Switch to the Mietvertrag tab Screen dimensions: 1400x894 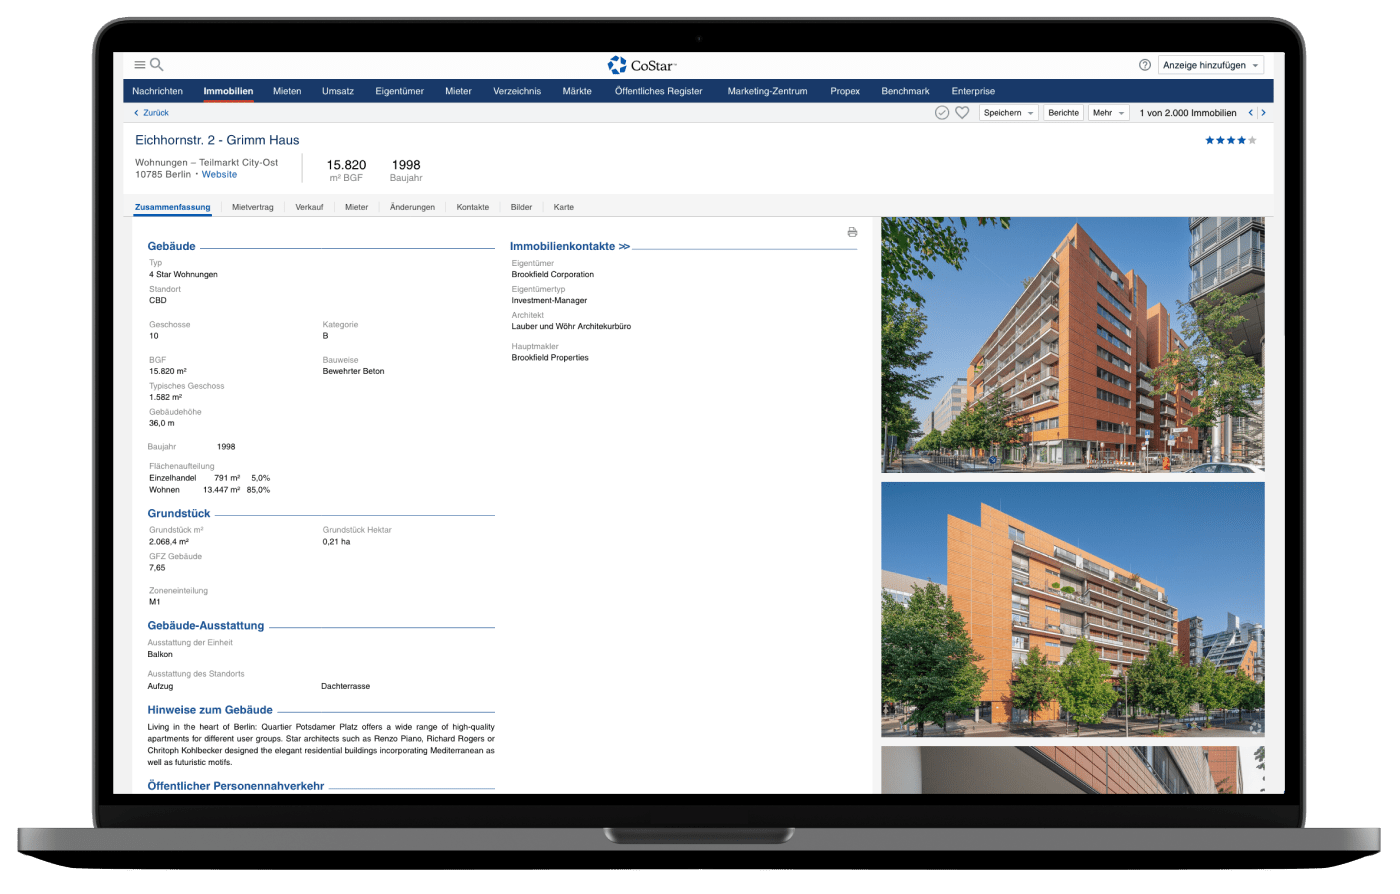click(x=252, y=207)
